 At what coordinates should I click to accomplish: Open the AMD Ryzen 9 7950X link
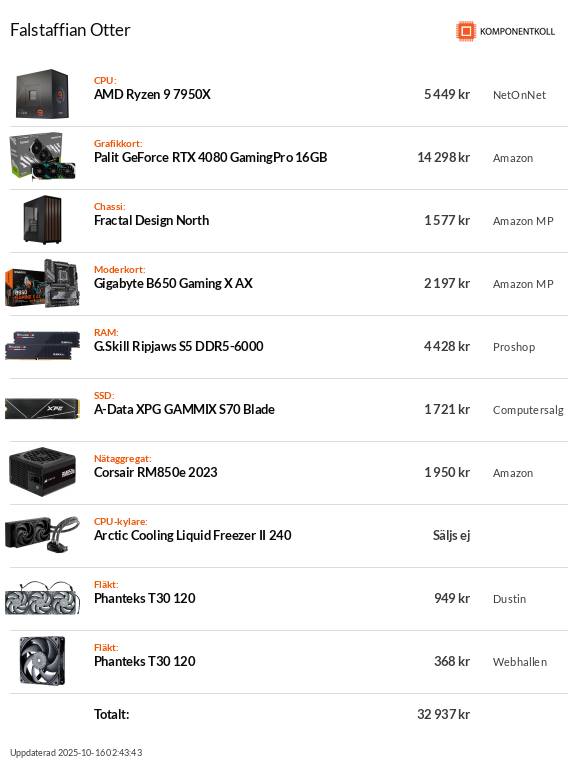[x=152, y=94]
